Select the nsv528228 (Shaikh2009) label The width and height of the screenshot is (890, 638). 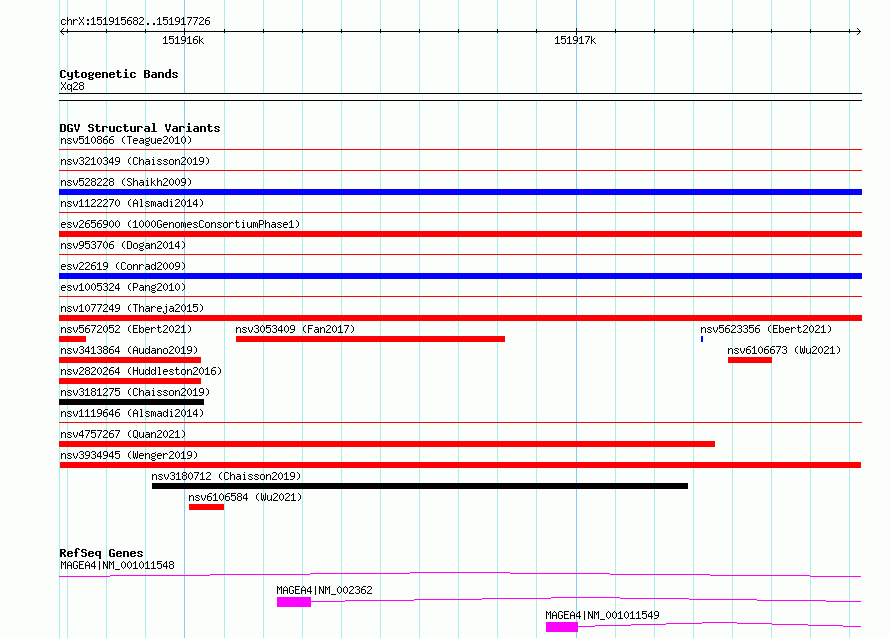click(x=126, y=182)
